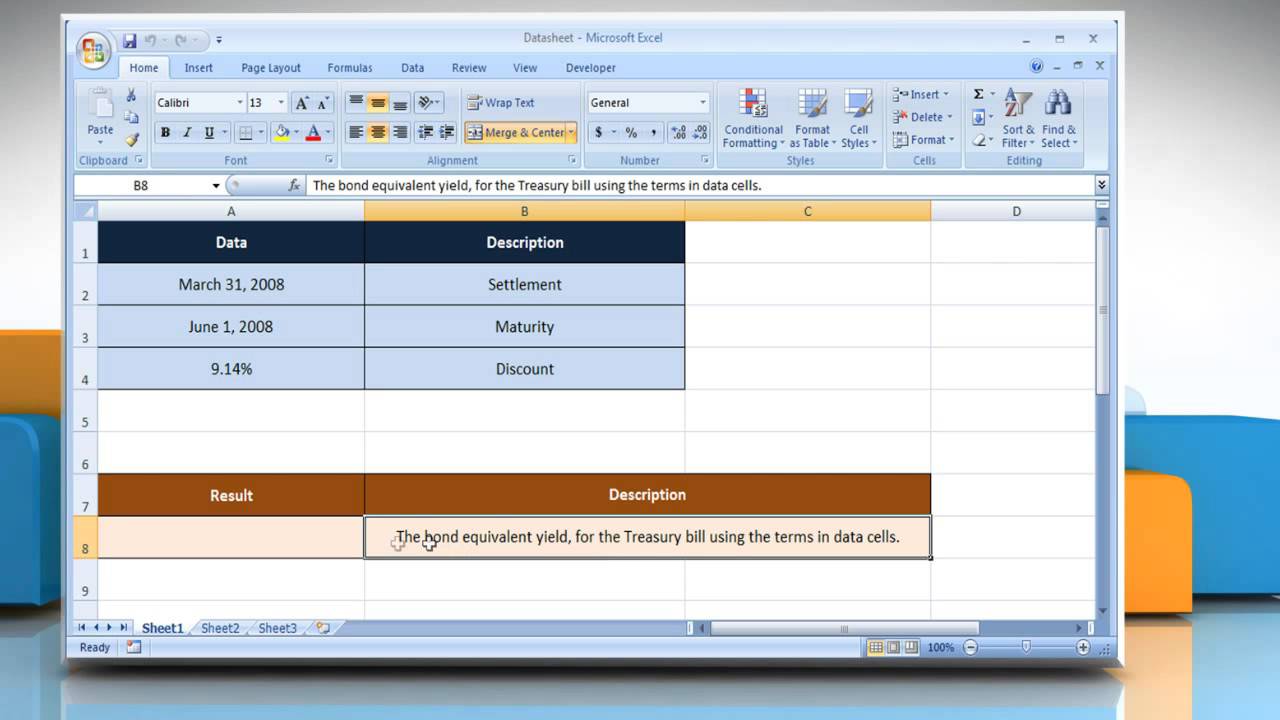Click the Copy icon in Clipboard group
Viewport: 1280px width, 720px height.
[x=131, y=117]
